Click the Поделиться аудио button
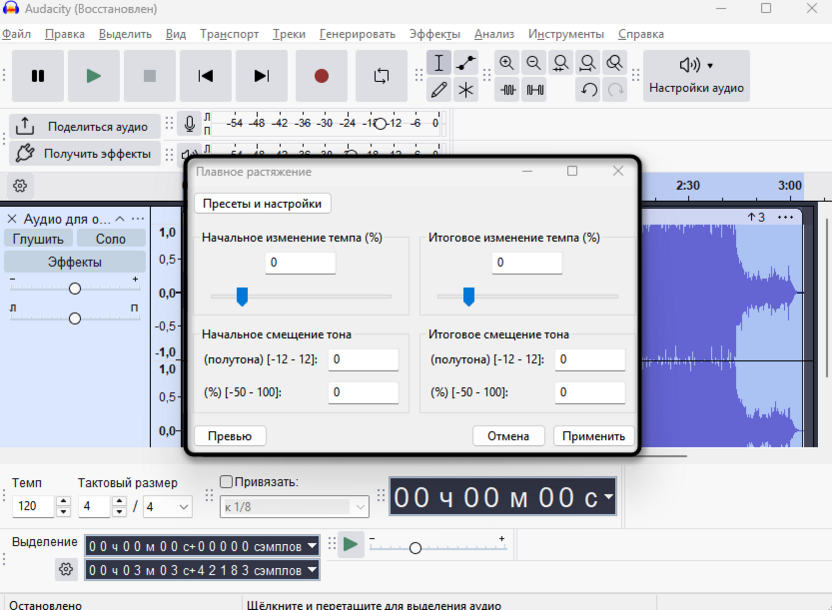The image size is (832, 610). (85, 127)
